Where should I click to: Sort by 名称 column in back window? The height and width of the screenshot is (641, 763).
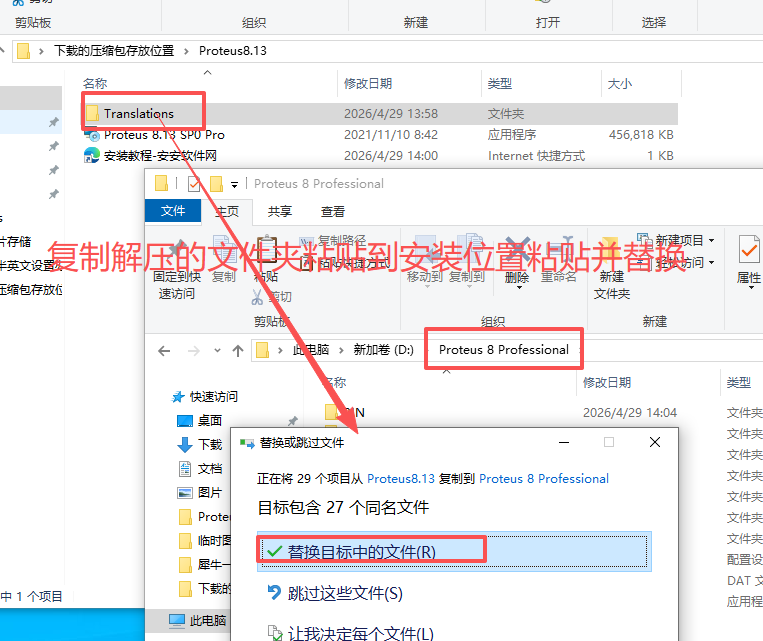click(x=95, y=84)
